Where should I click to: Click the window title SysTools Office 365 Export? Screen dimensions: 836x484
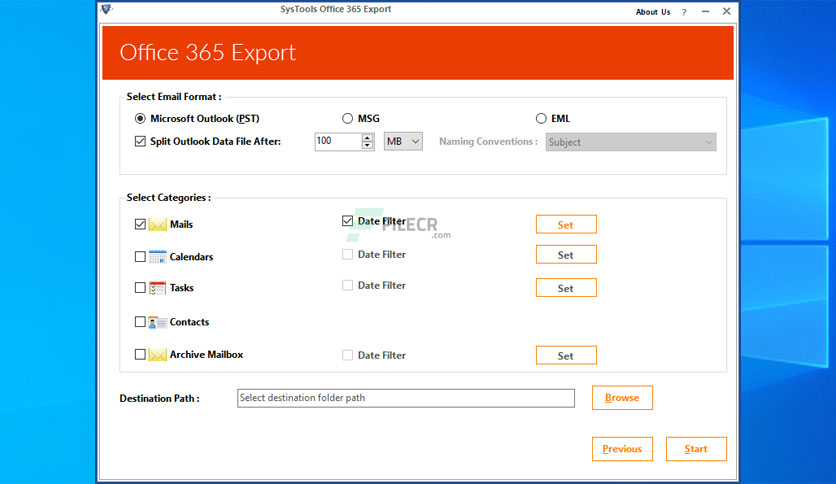336,9
